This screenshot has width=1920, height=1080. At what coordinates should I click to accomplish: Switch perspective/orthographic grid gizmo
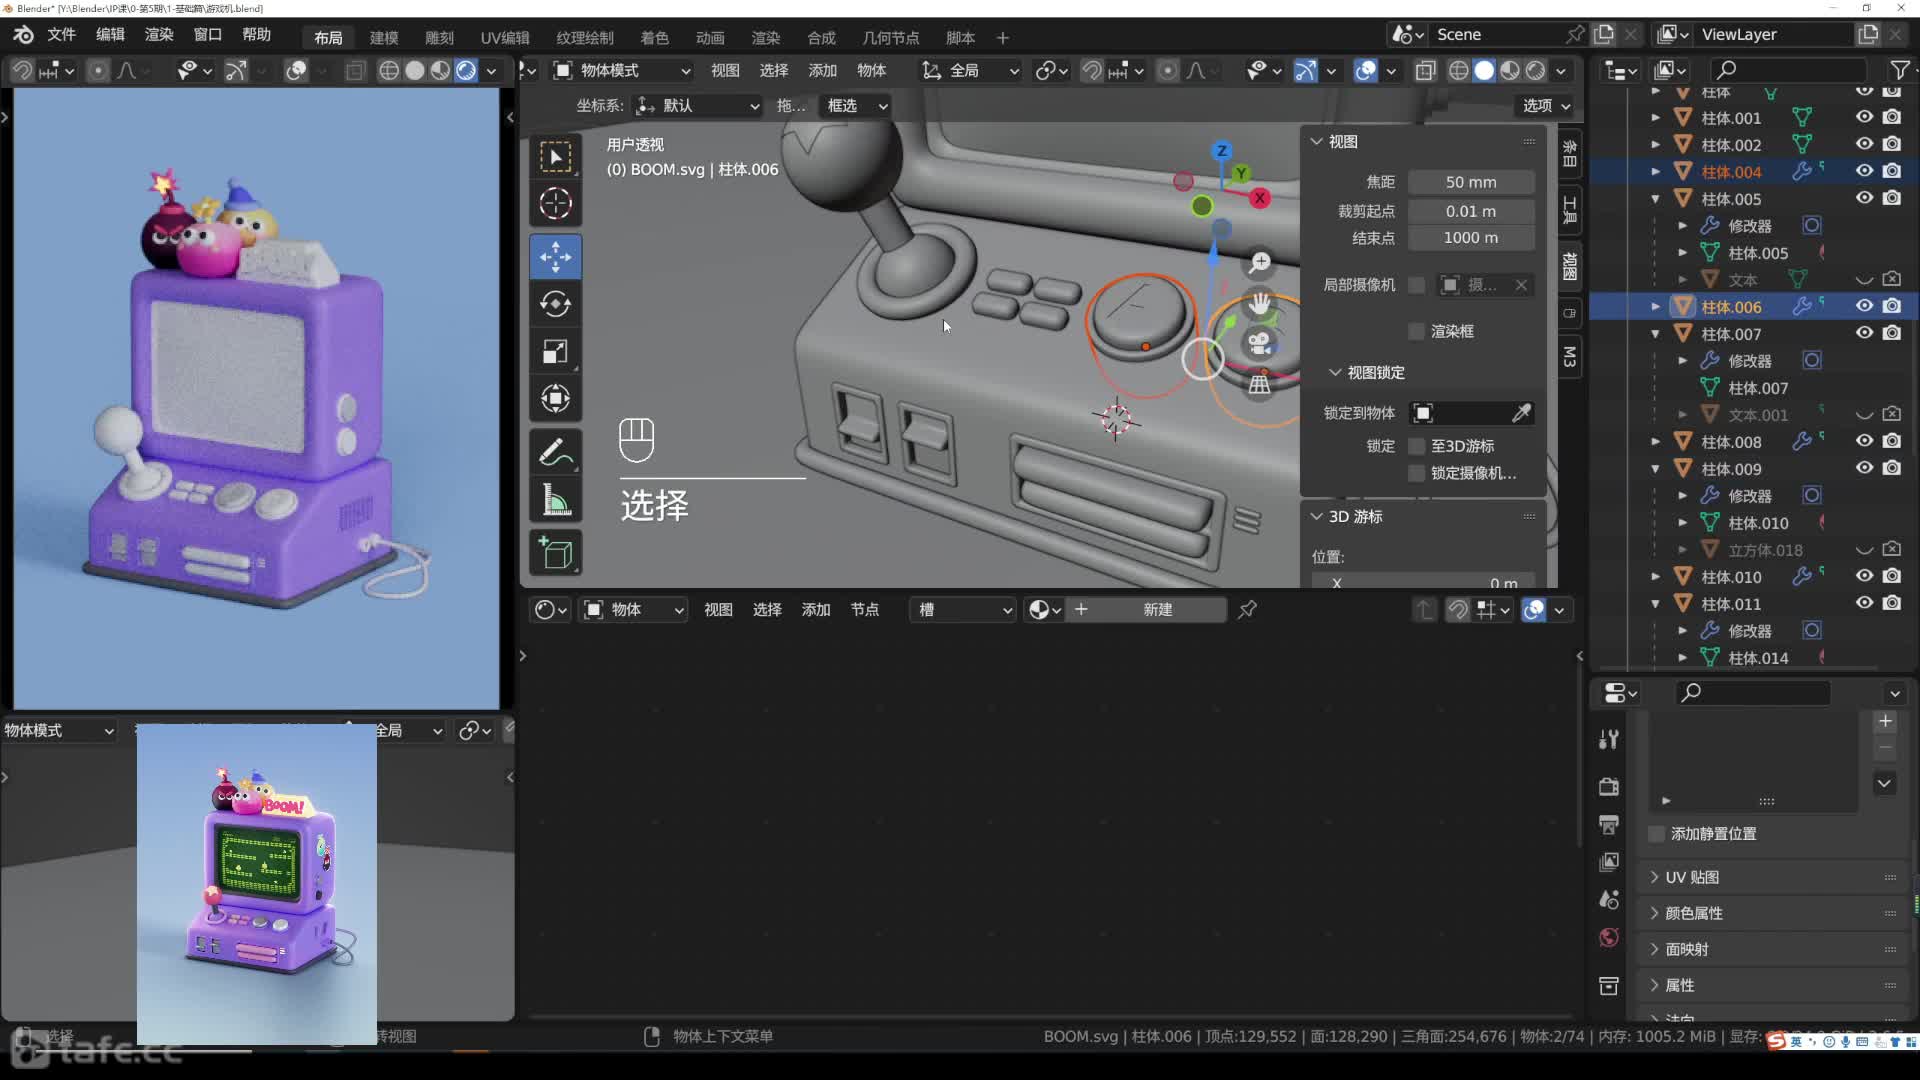1260,383
